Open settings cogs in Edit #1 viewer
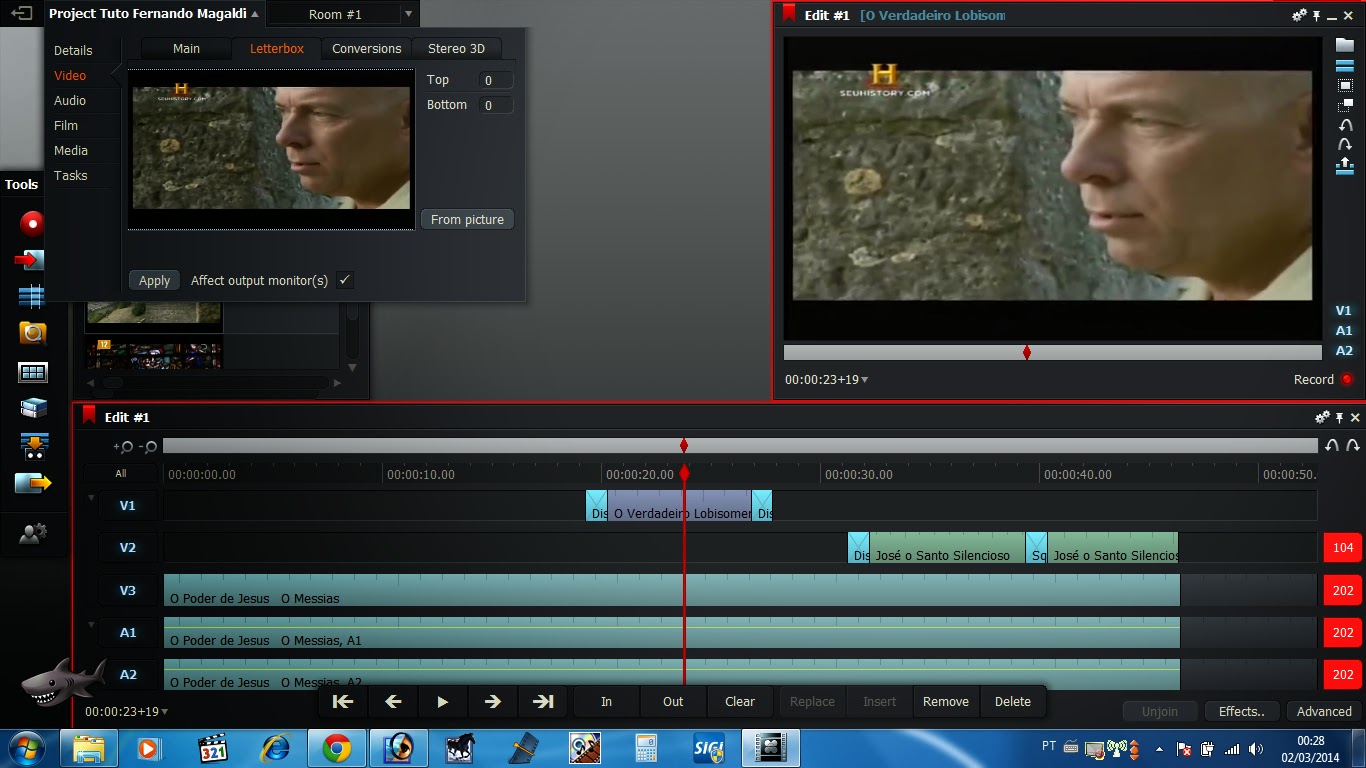The width and height of the screenshot is (1366, 768). tap(1299, 15)
